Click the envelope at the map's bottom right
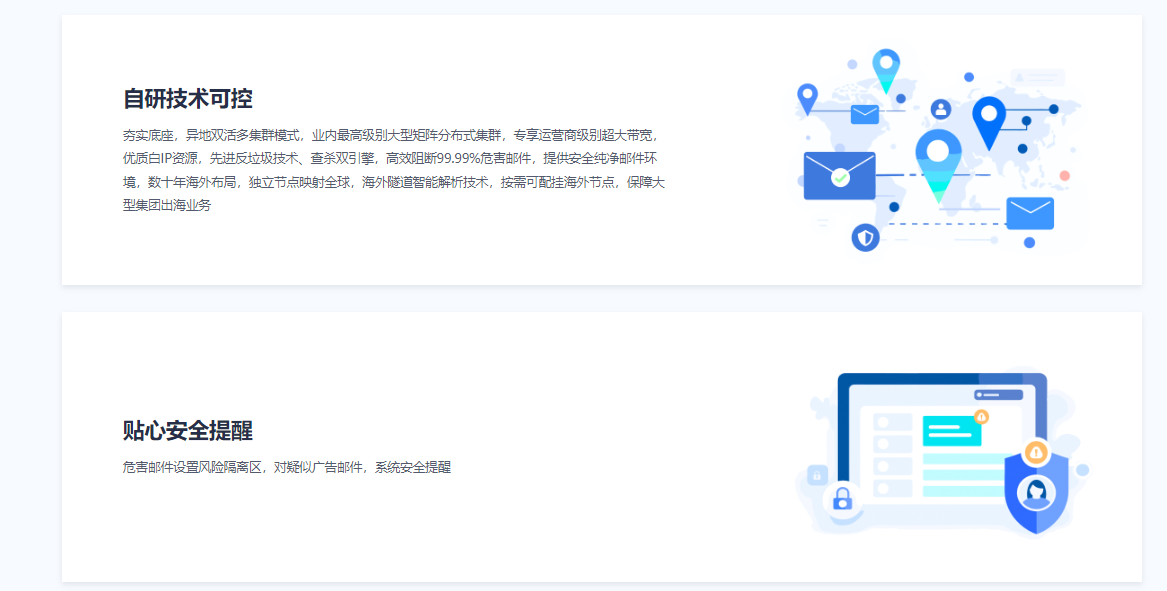1167x591 pixels. point(1030,213)
